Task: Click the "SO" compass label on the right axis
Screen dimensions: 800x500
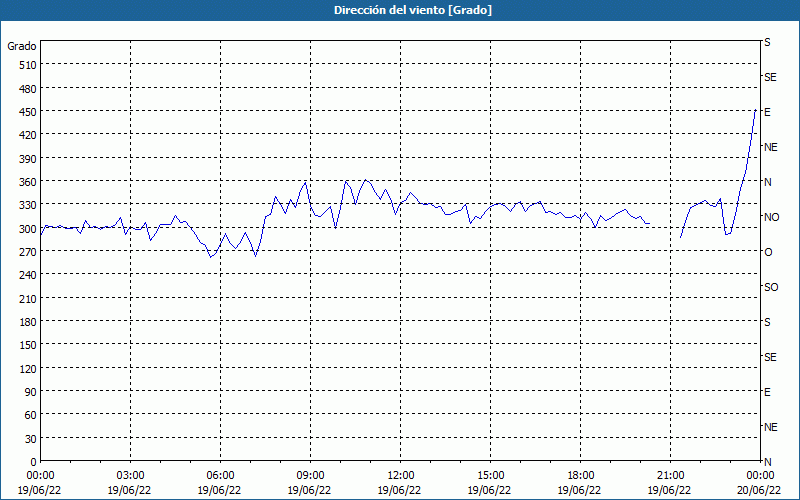Action: (x=771, y=287)
